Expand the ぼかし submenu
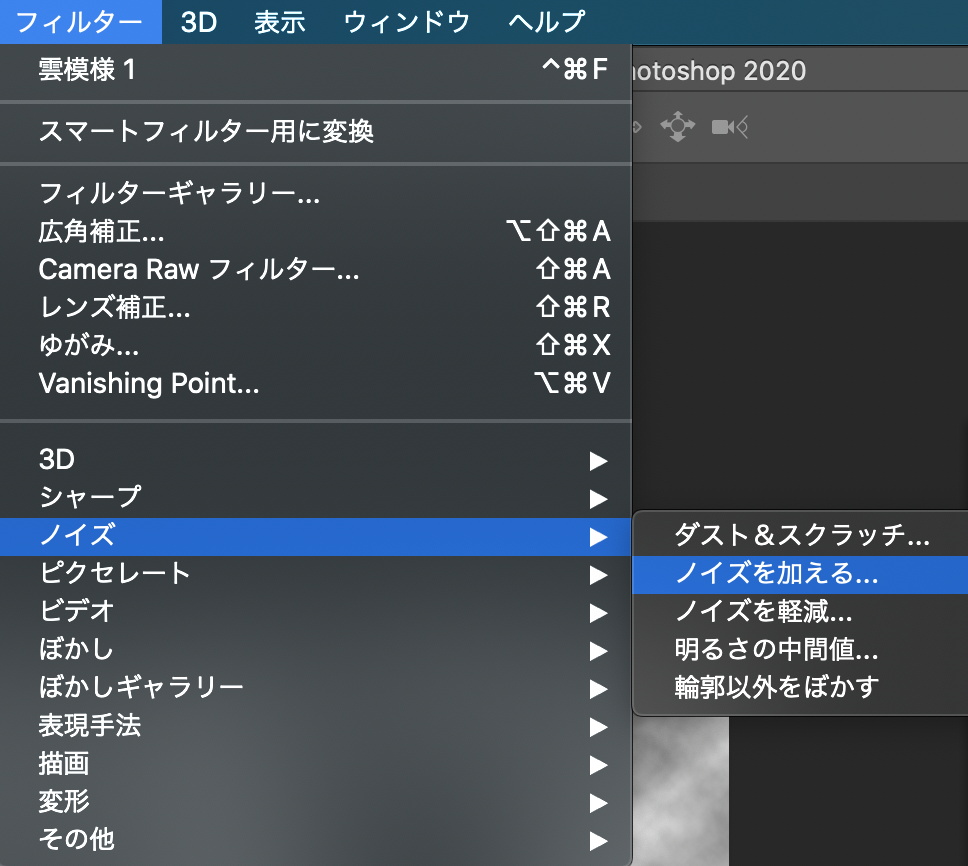The image size is (968, 866). tap(315, 650)
